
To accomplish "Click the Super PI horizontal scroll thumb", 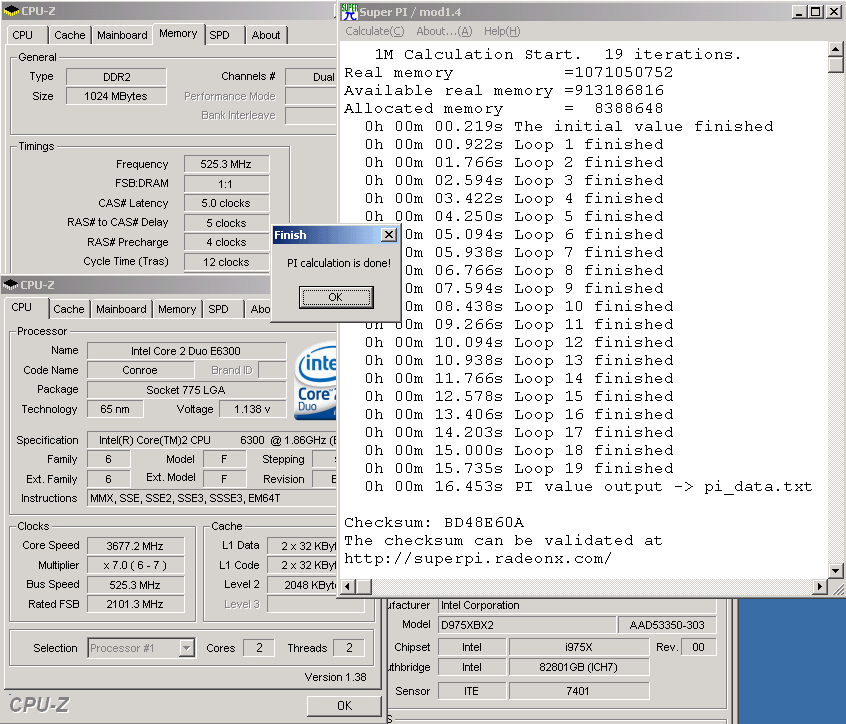I will click(364, 586).
